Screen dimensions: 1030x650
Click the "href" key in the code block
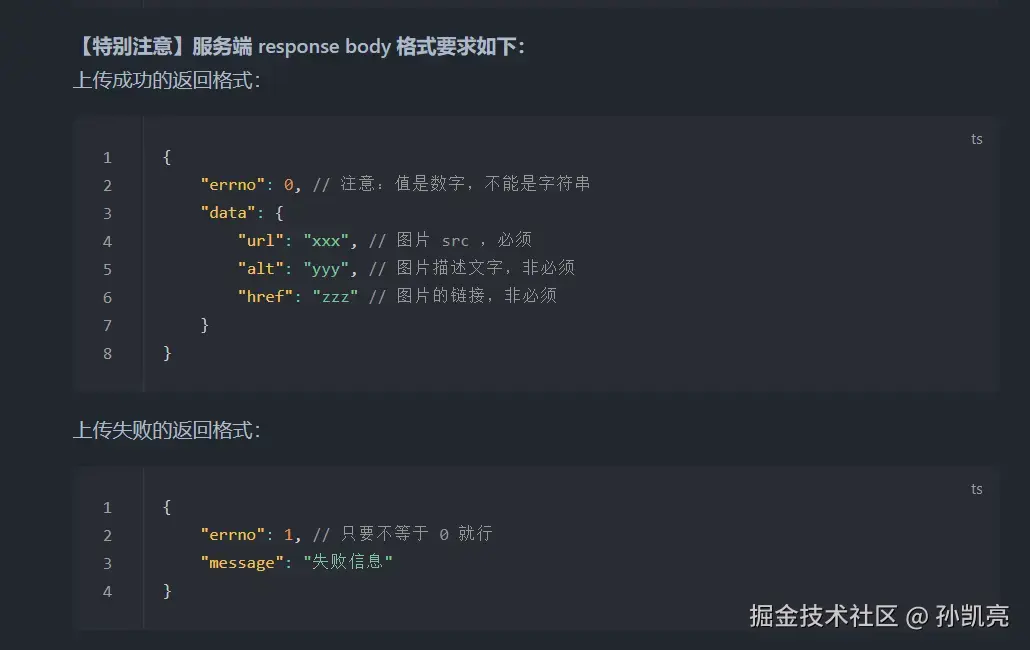(x=265, y=296)
